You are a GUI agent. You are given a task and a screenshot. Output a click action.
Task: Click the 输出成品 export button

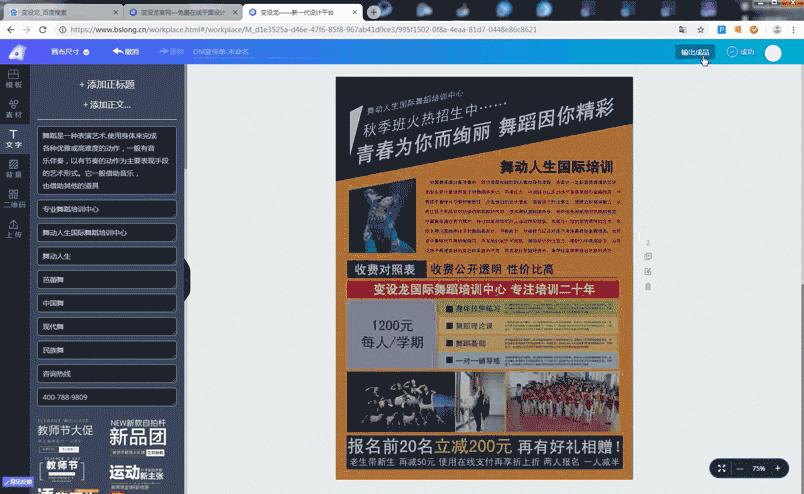[694, 52]
